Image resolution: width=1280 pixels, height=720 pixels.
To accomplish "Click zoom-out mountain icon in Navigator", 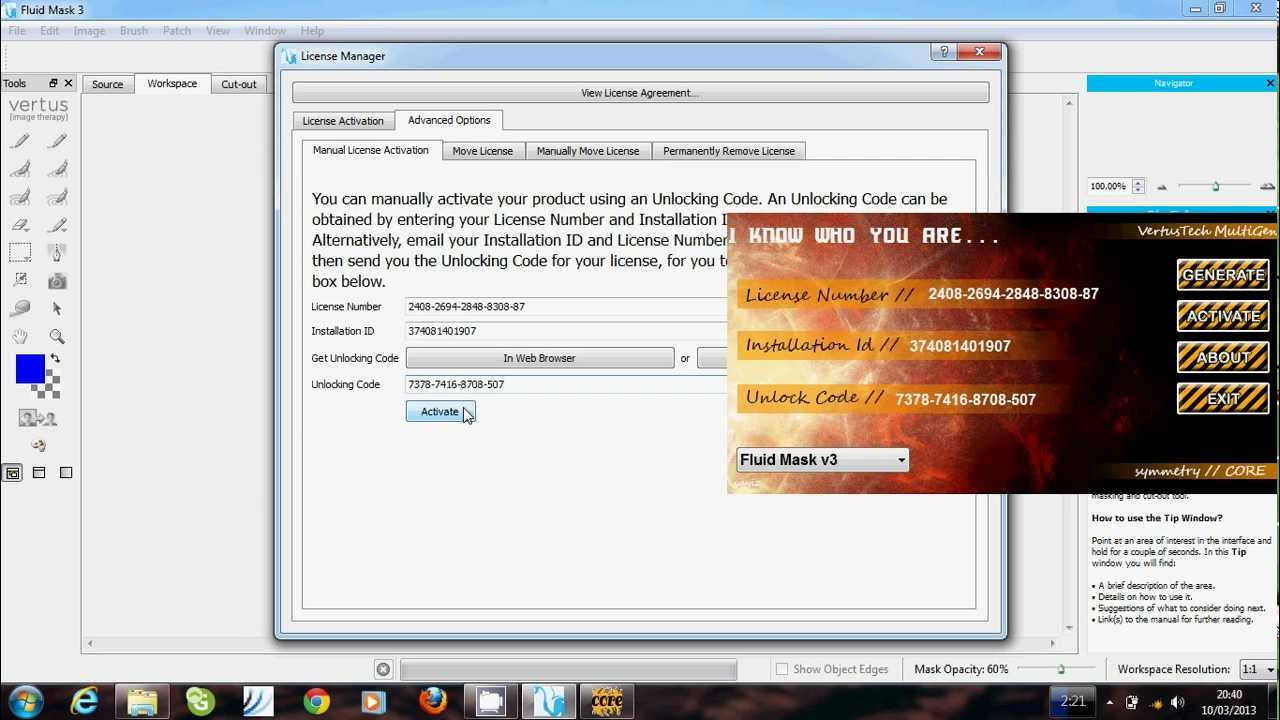I will [1162, 187].
